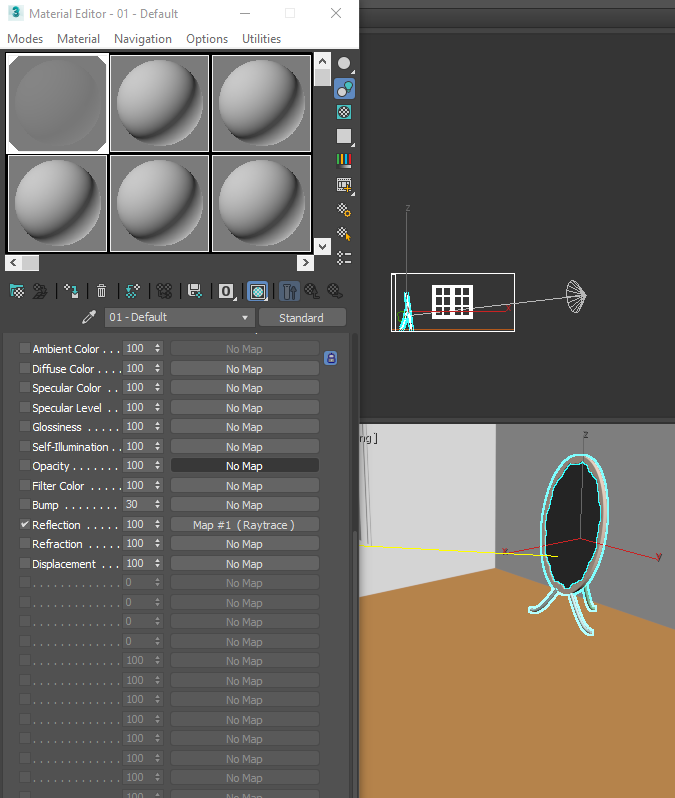
Task: Click the sample slots scroll right arrow
Action: click(305, 263)
